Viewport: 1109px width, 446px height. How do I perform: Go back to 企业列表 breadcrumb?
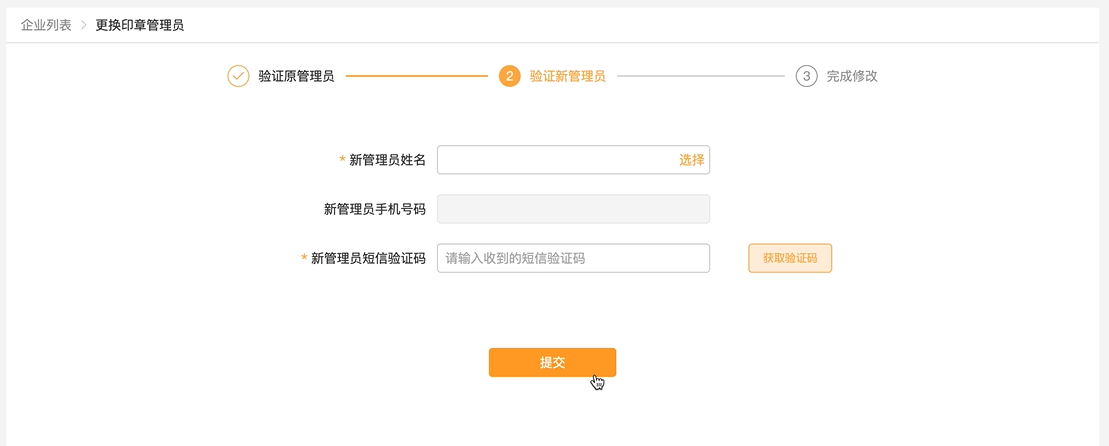46,25
